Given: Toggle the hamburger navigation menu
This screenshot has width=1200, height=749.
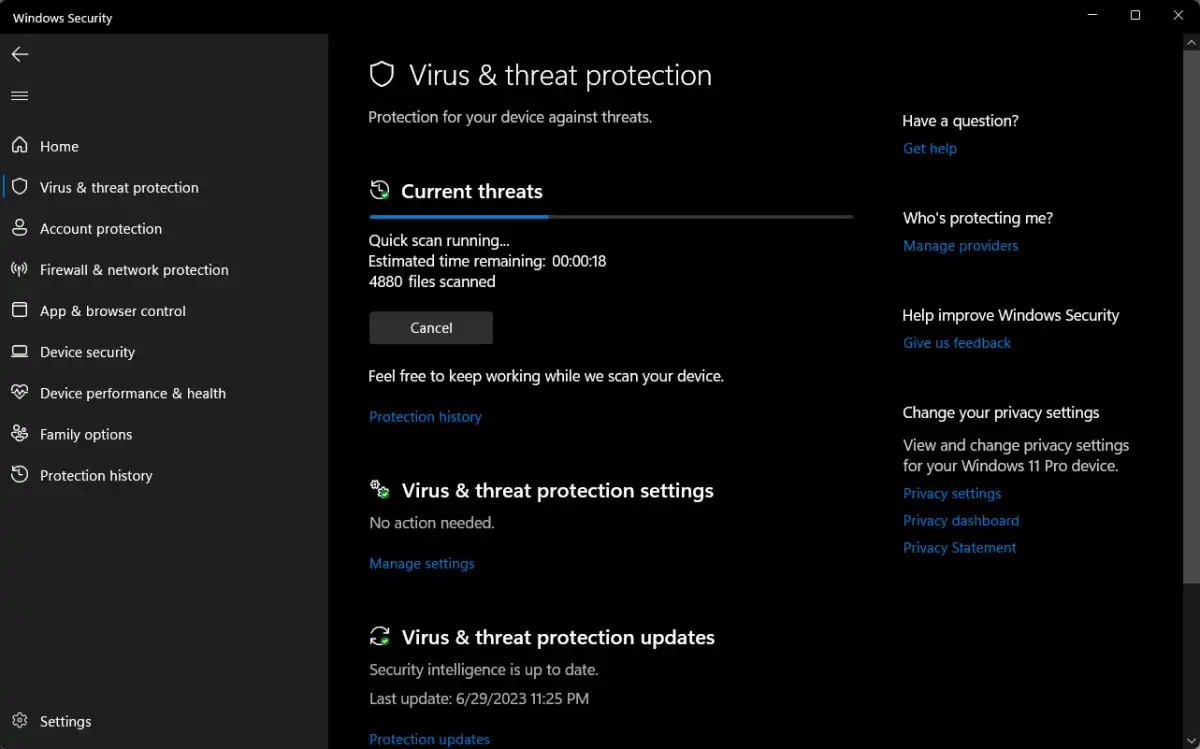Looking at the screenshot, I should pos(20,96).
